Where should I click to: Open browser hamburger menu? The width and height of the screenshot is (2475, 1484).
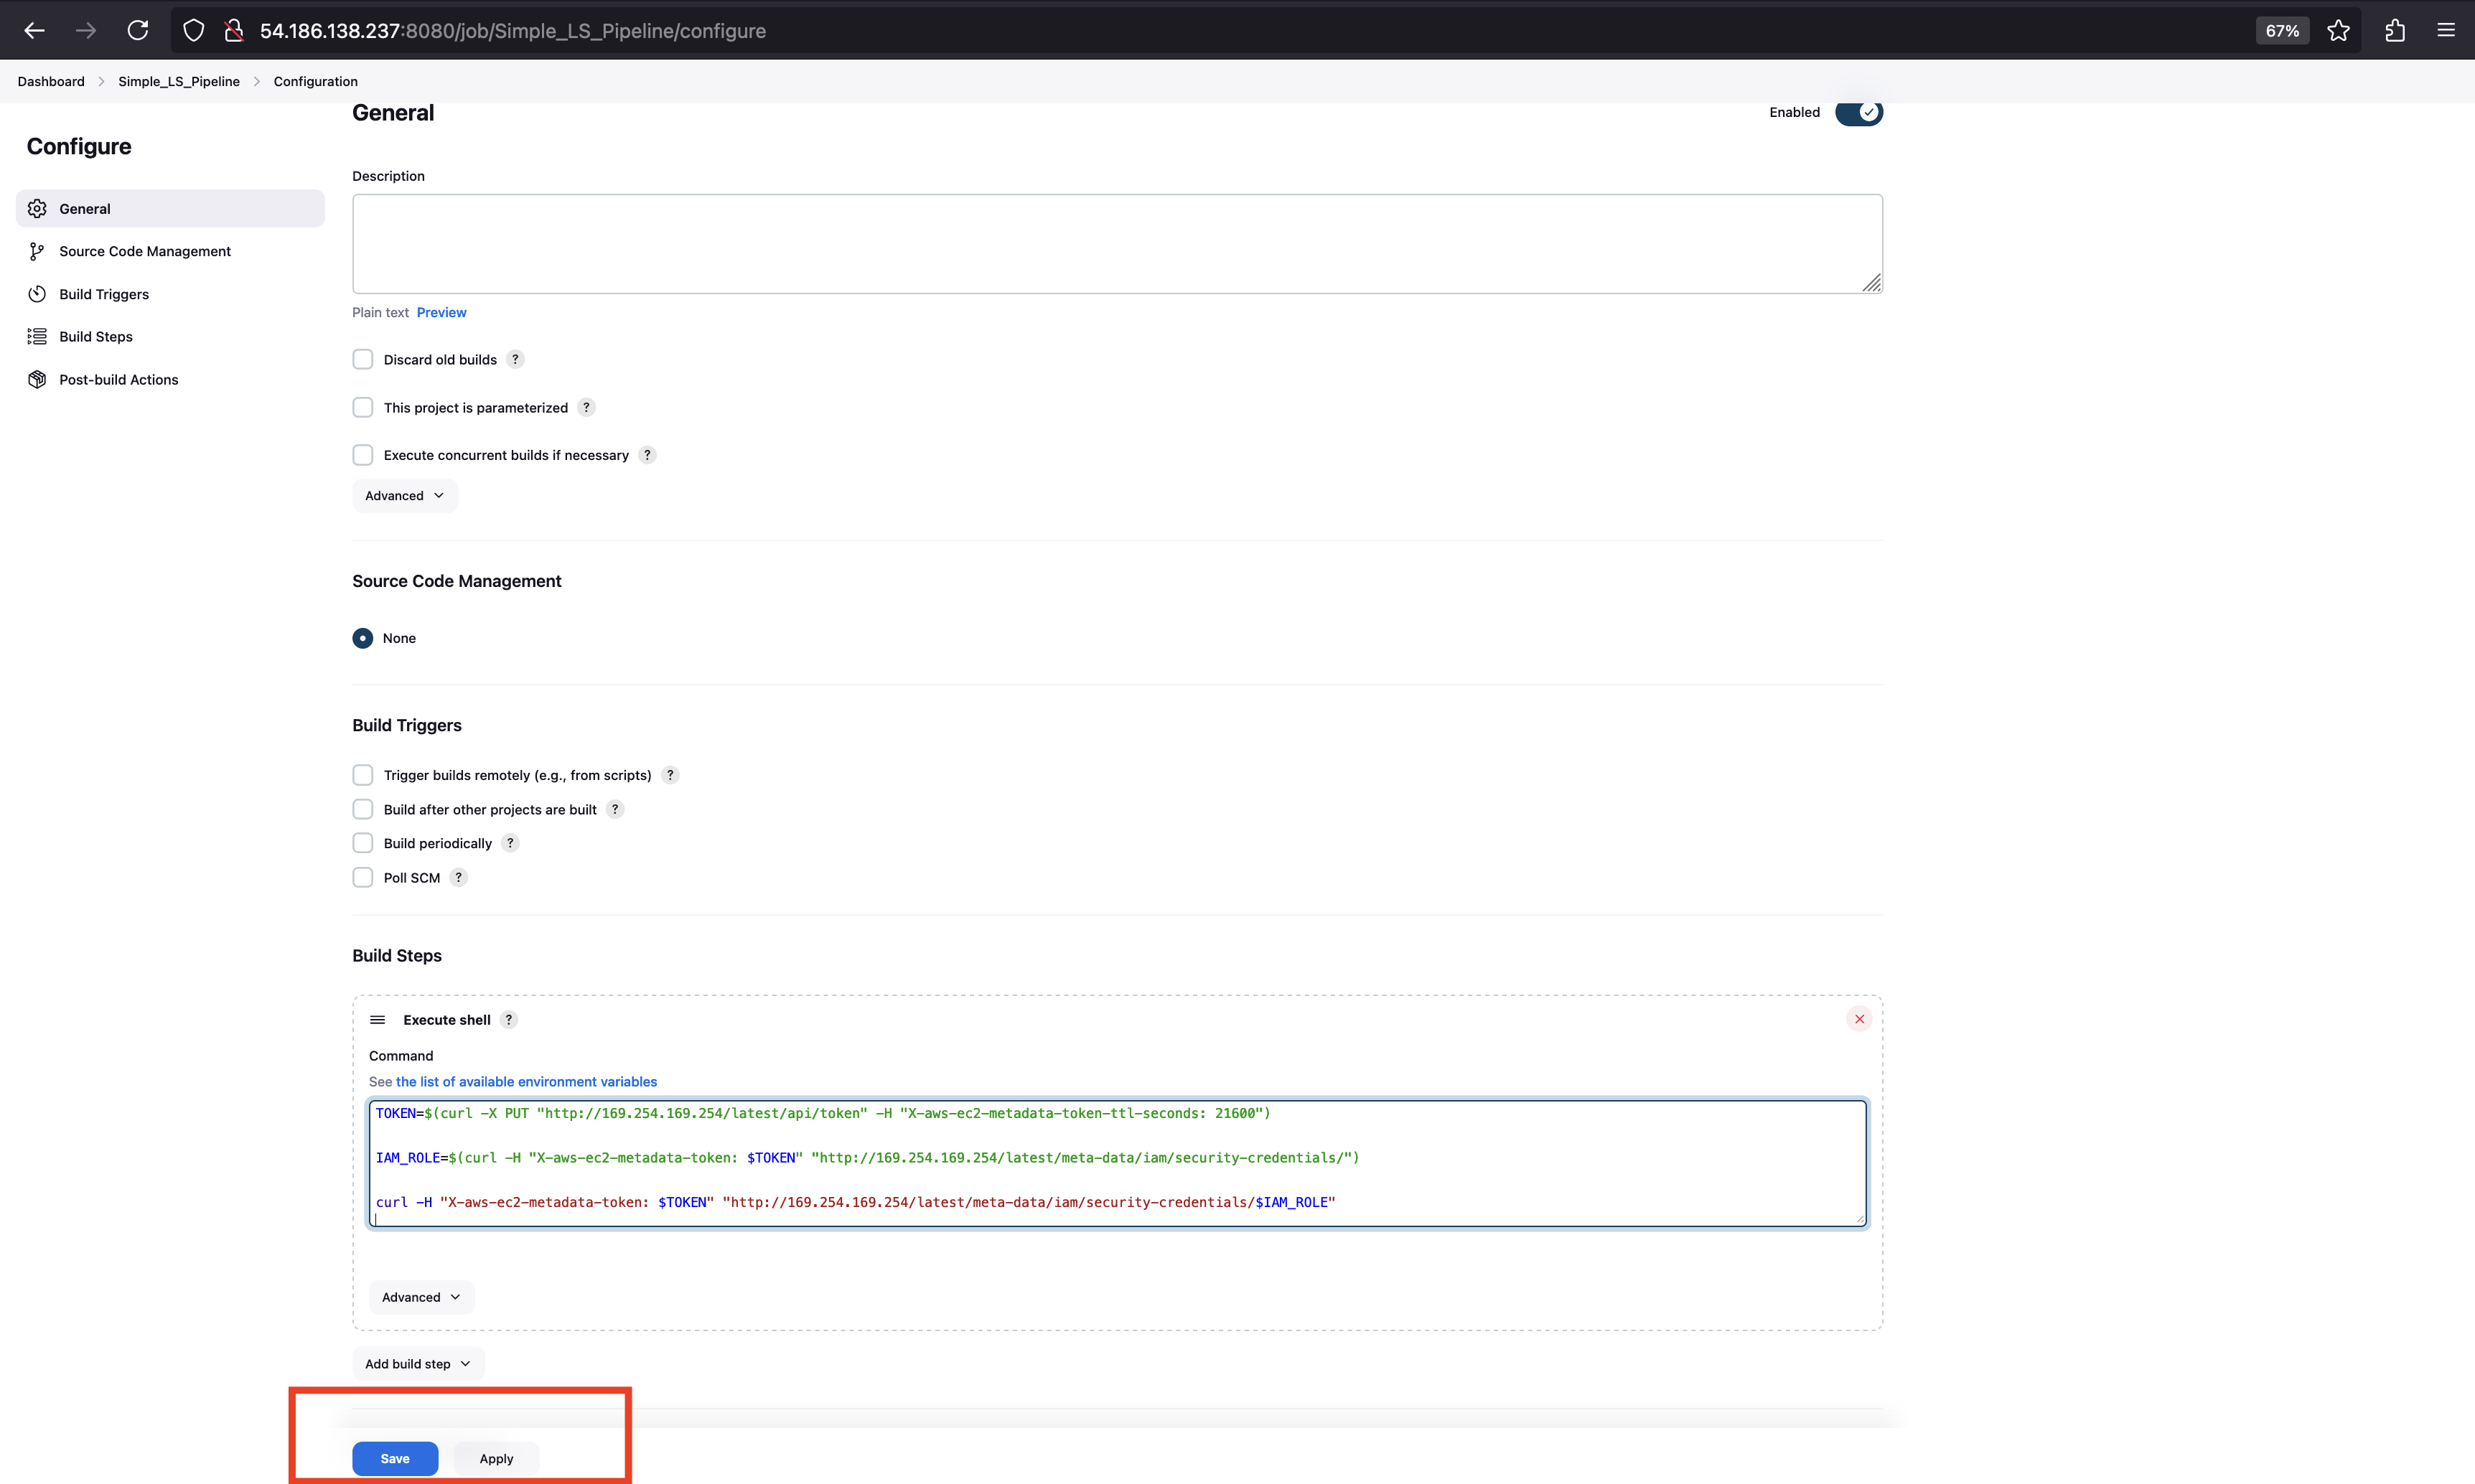tap(2446, 31)
